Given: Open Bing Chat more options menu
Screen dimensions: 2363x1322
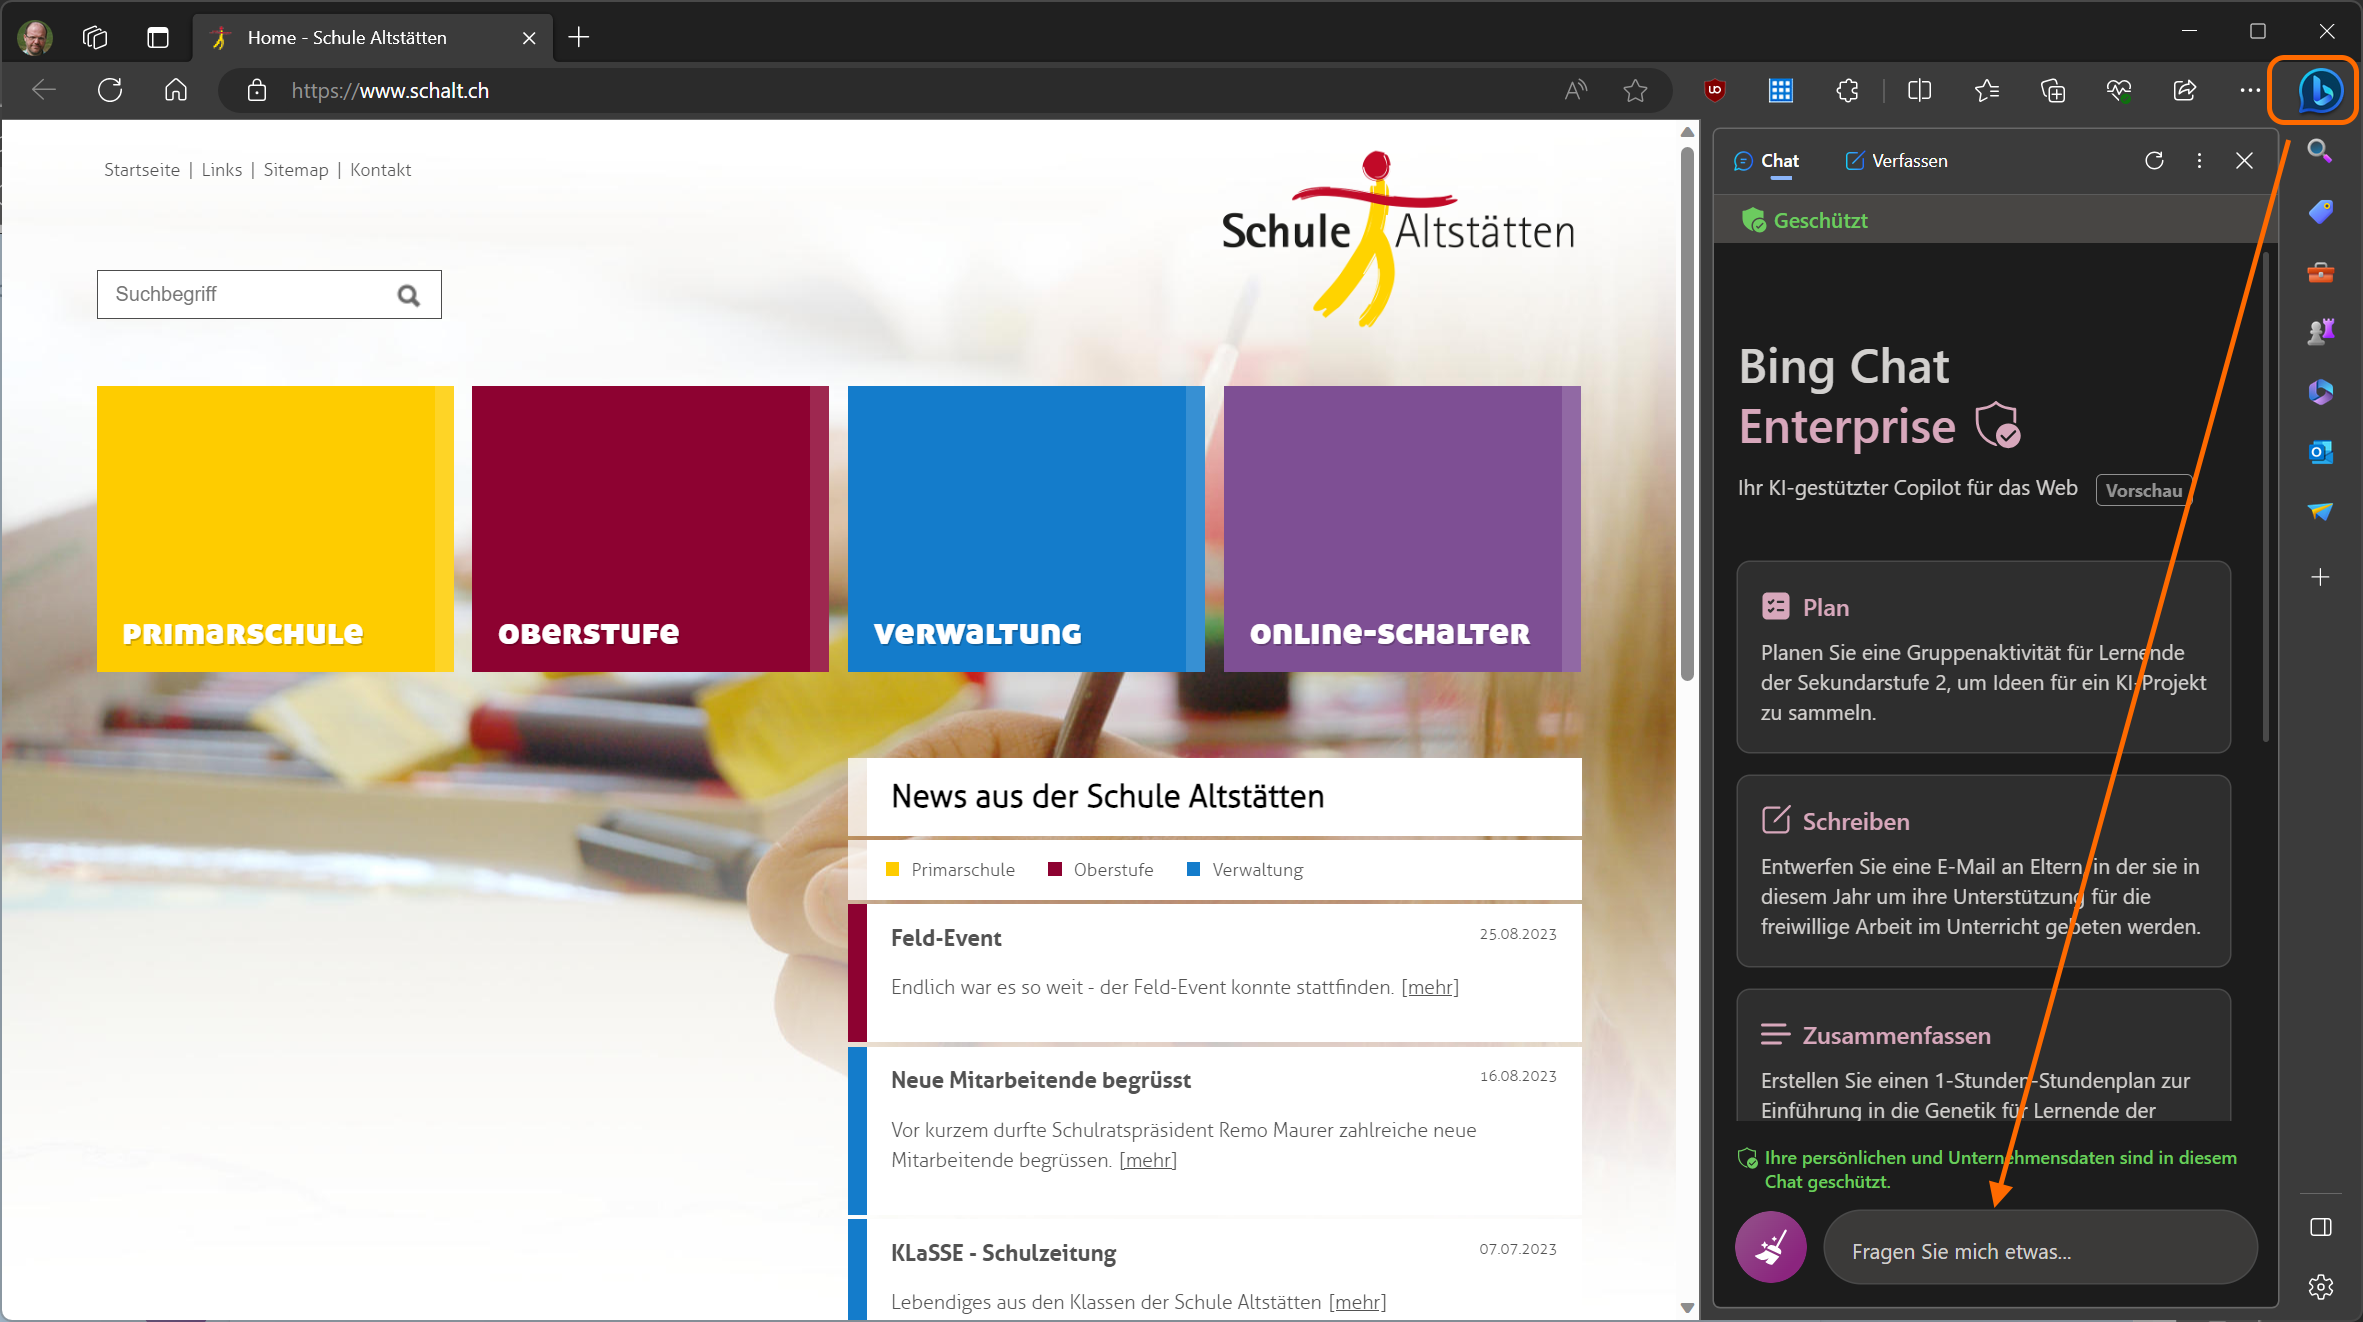Looking at the screenshot, I should (2199, 161).
